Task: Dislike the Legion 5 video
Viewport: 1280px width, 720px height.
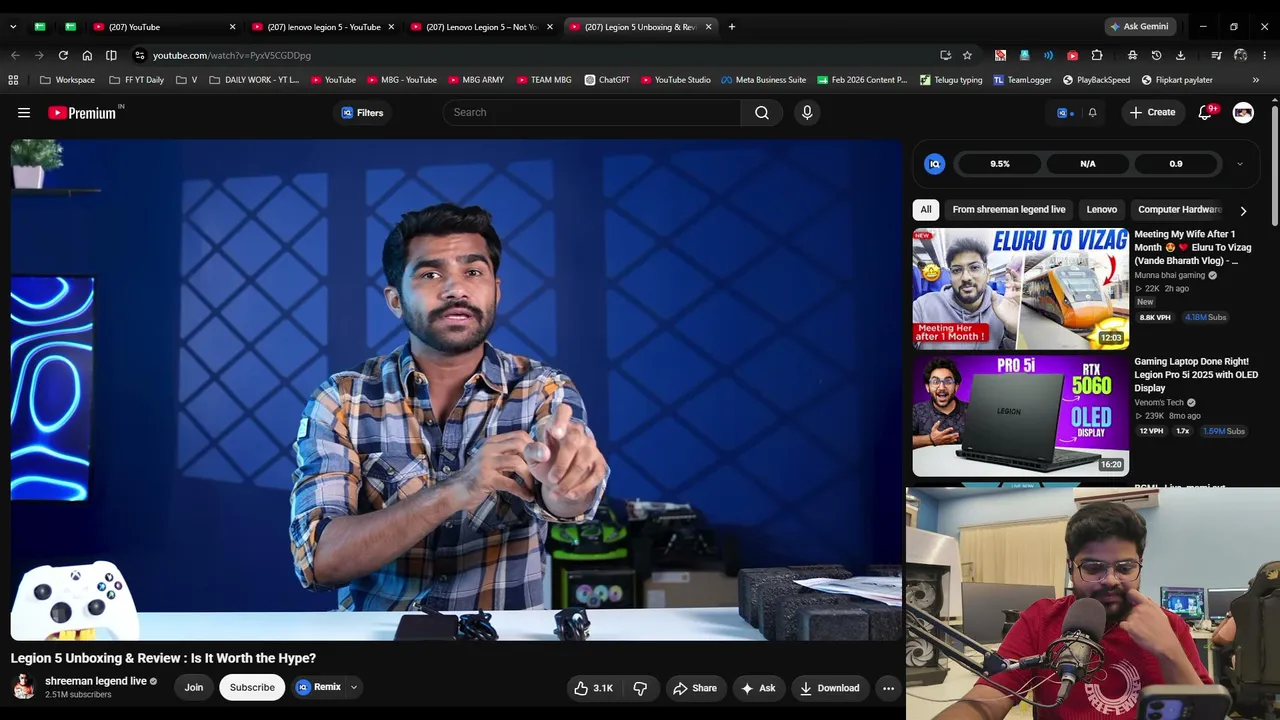Action: coord(640,688)
